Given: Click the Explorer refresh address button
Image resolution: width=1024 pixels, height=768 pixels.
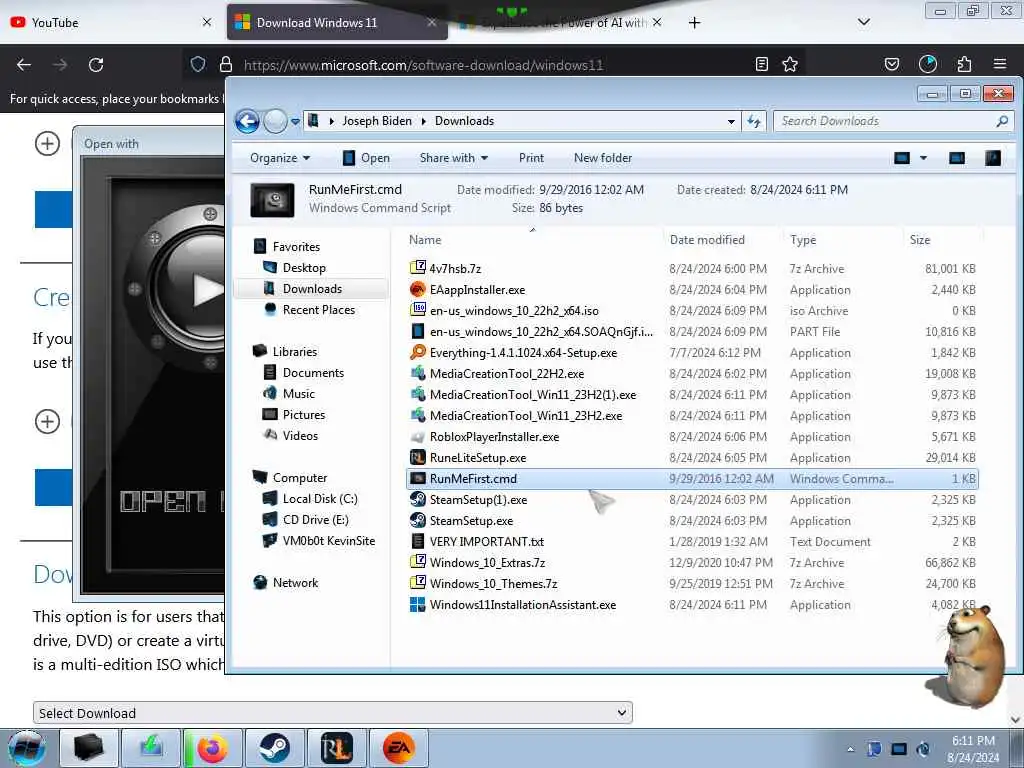Looking at the screenshot, I should coord(754,121).
